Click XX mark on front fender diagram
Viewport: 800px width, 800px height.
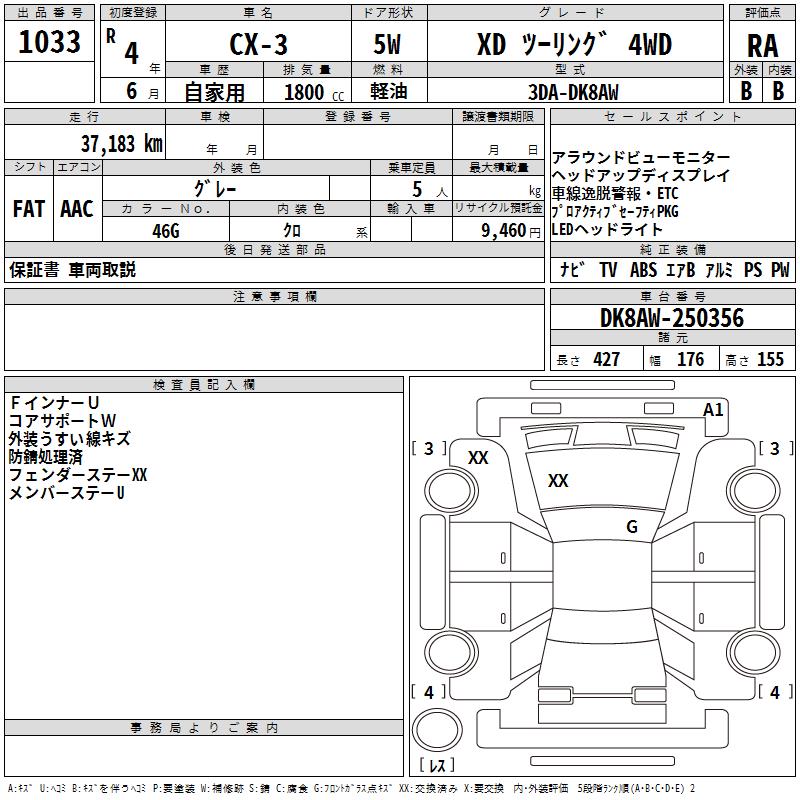tap(478, 458)
